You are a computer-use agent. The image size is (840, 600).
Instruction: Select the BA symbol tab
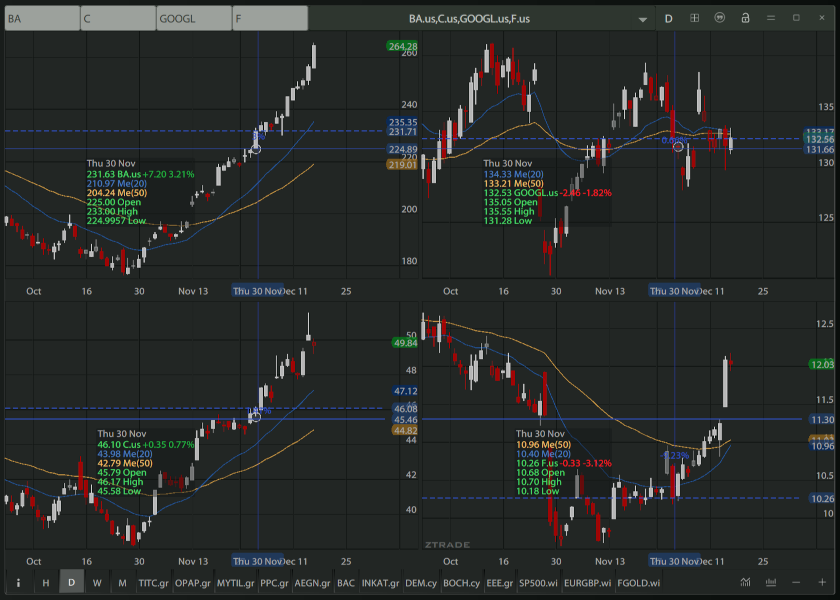42,18
